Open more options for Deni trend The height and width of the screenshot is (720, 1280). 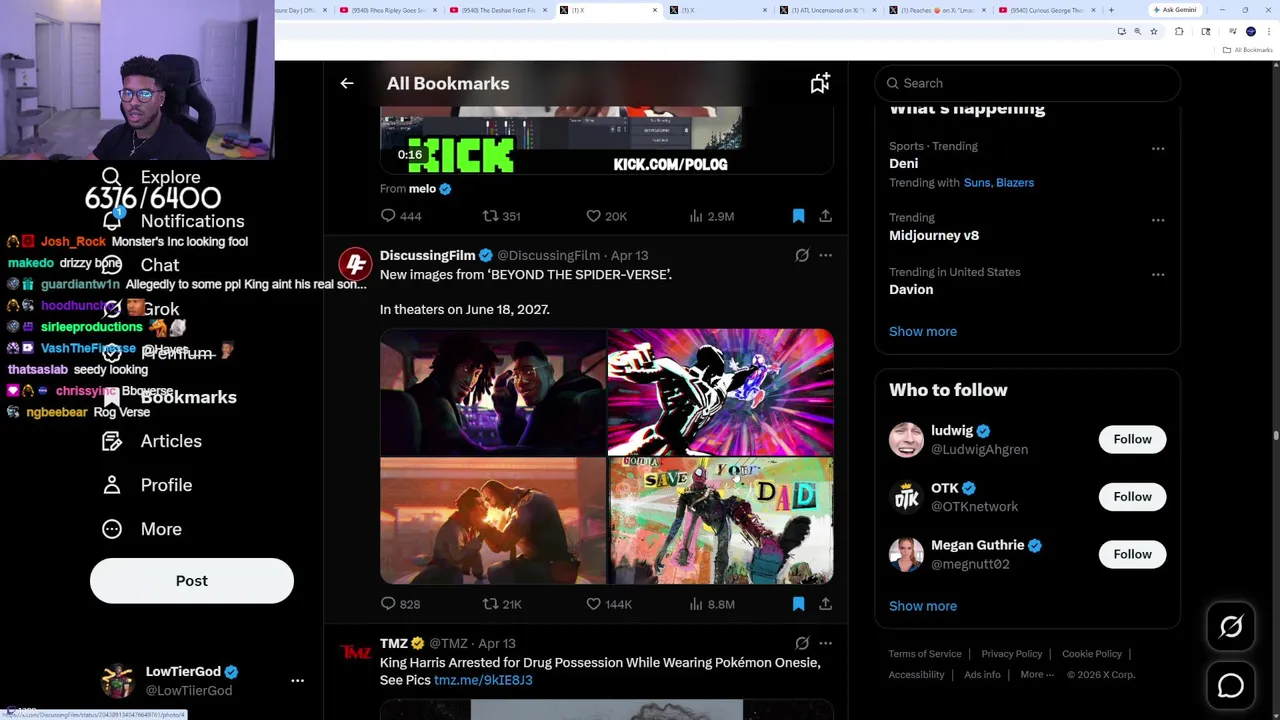coord(1157,148)
